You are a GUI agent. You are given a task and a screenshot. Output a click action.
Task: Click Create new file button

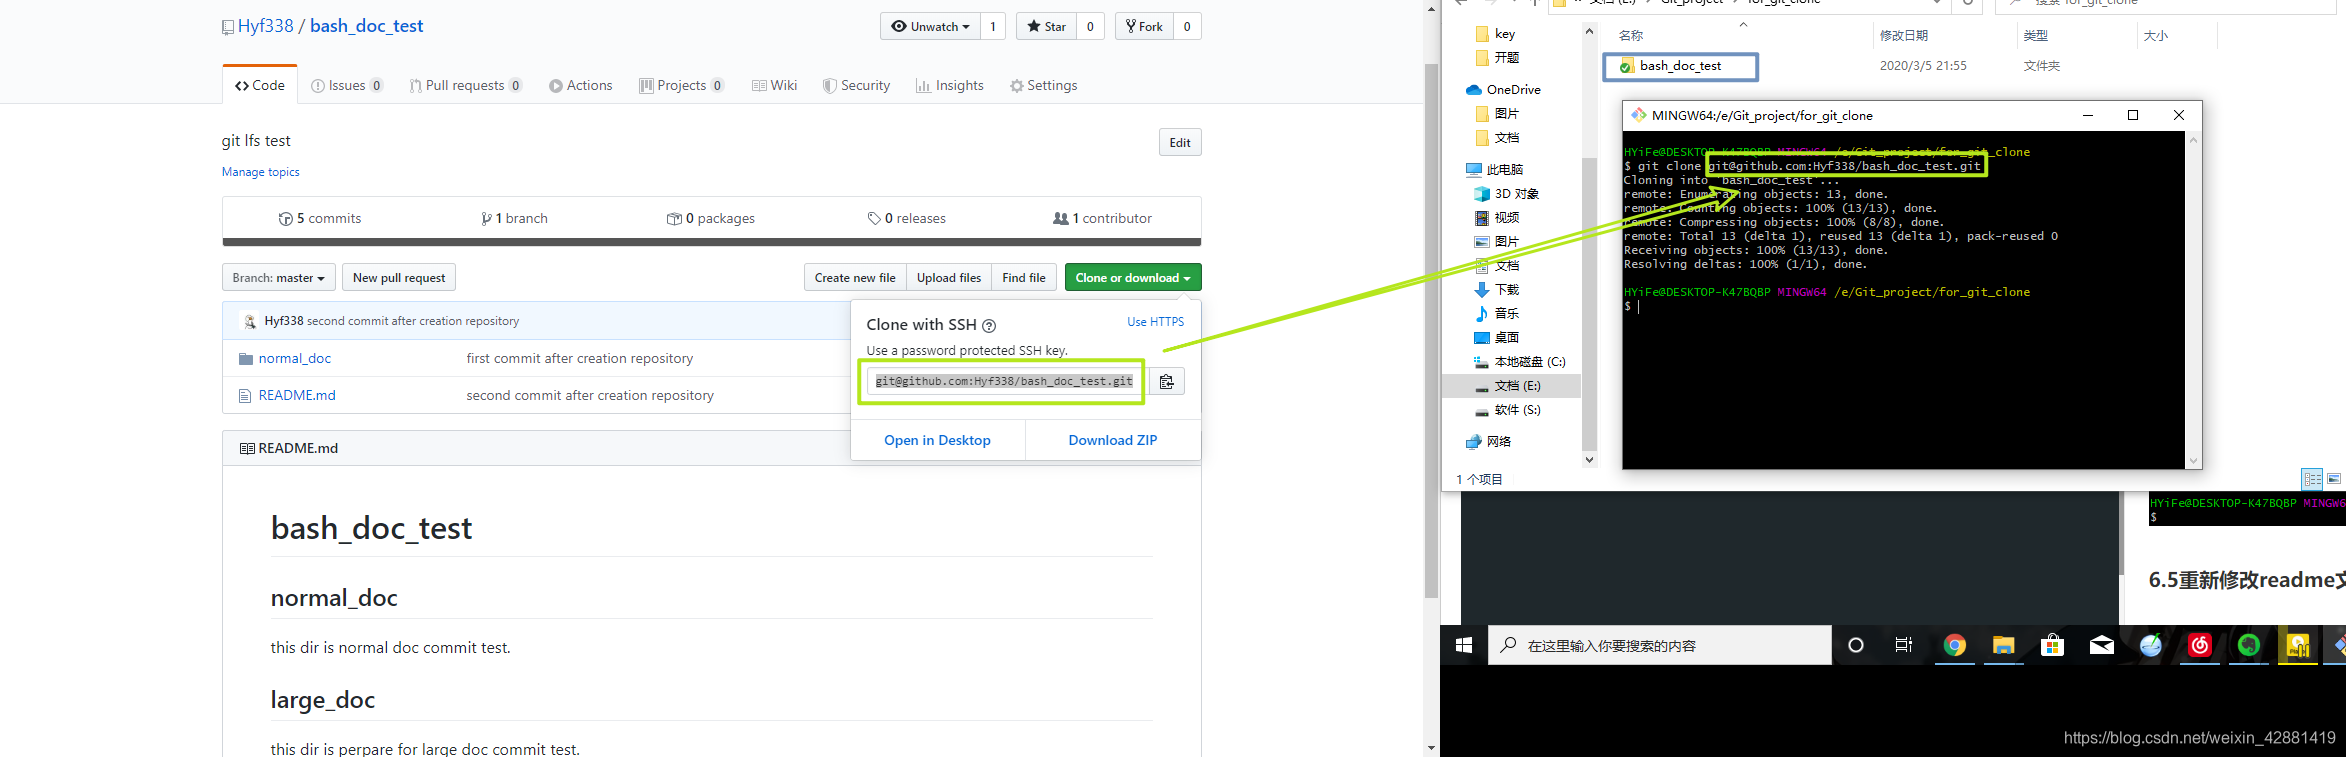click(855, 278)
